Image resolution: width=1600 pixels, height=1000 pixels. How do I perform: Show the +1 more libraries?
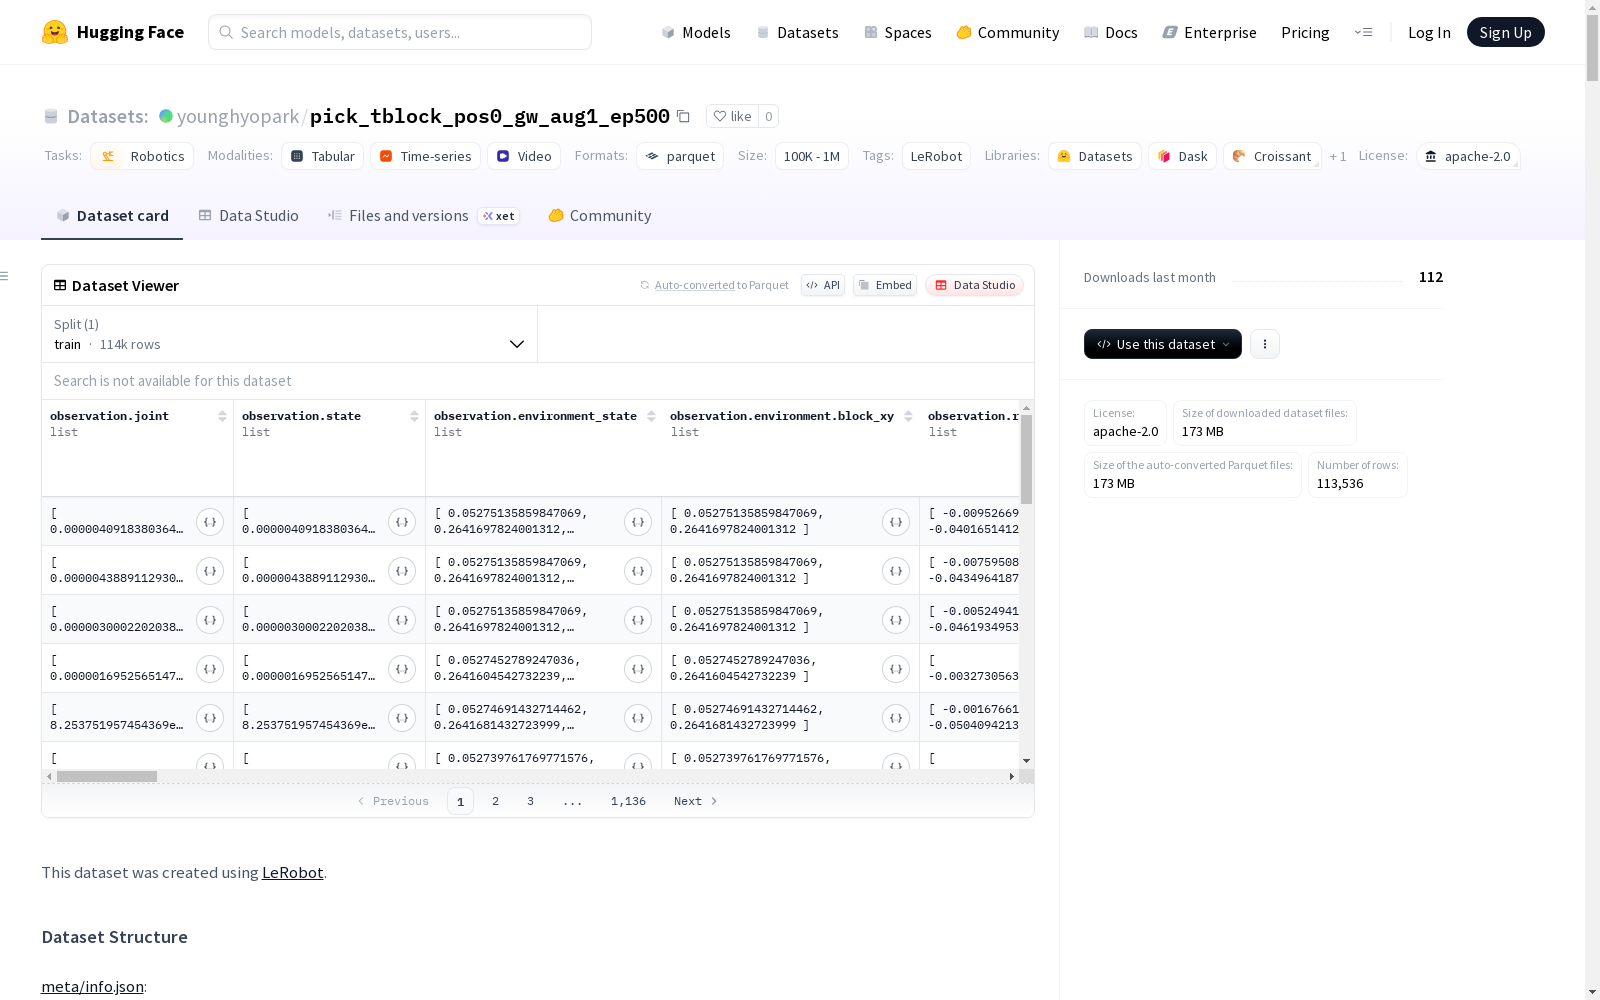tap(1338, 156)
